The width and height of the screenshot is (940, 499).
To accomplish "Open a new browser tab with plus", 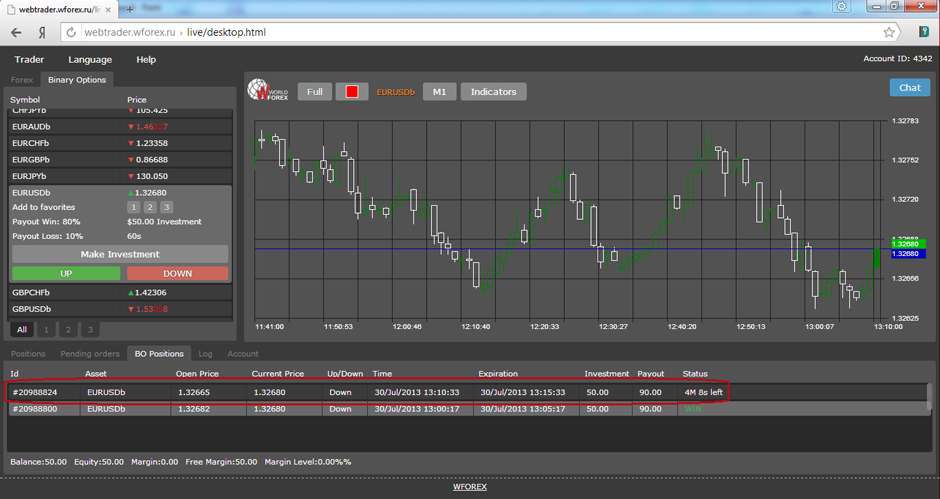I will click(x=129, y=9).
